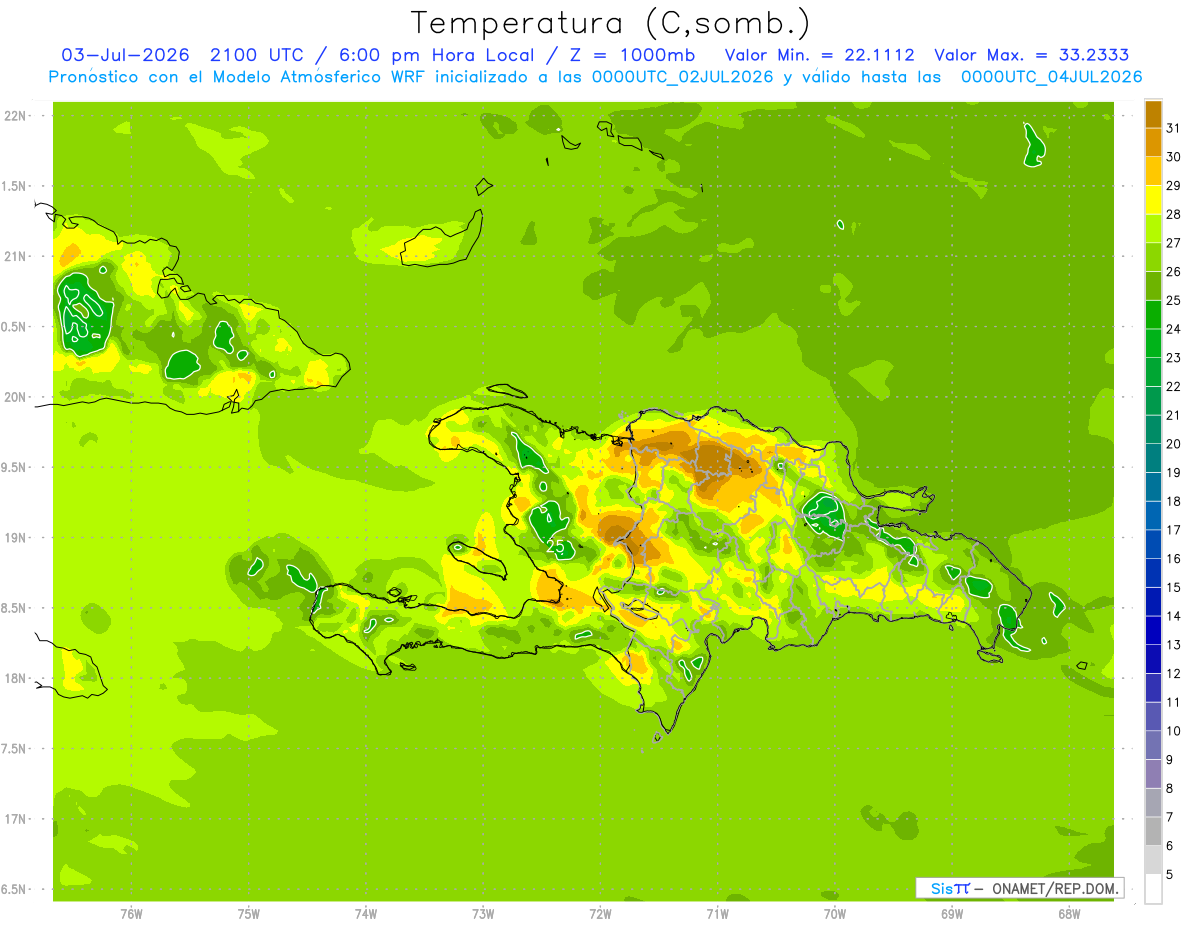Pick the brown swatch above 31 on scale
Viewport: 1200px width, 927px height.
click(1153, 114)
